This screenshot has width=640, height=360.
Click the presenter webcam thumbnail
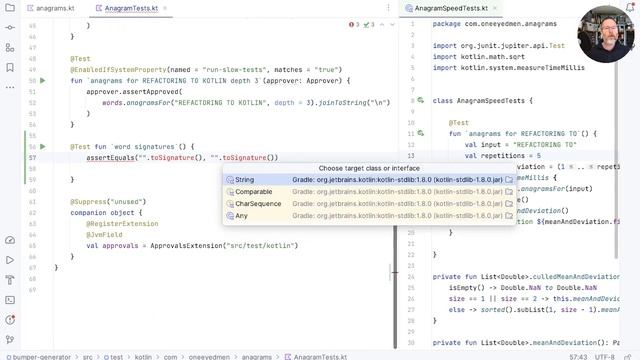606,34
